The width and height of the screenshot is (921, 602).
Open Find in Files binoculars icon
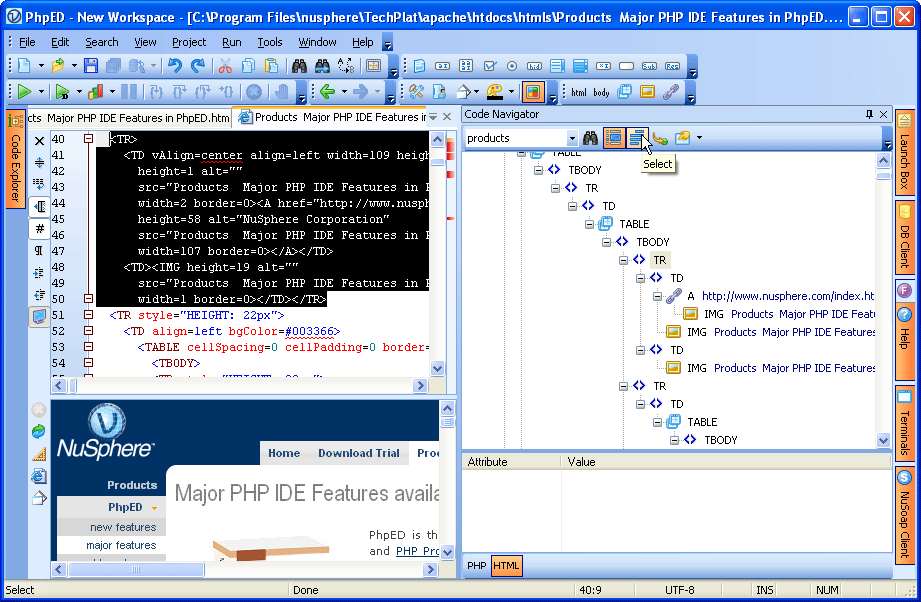(322, 66)
